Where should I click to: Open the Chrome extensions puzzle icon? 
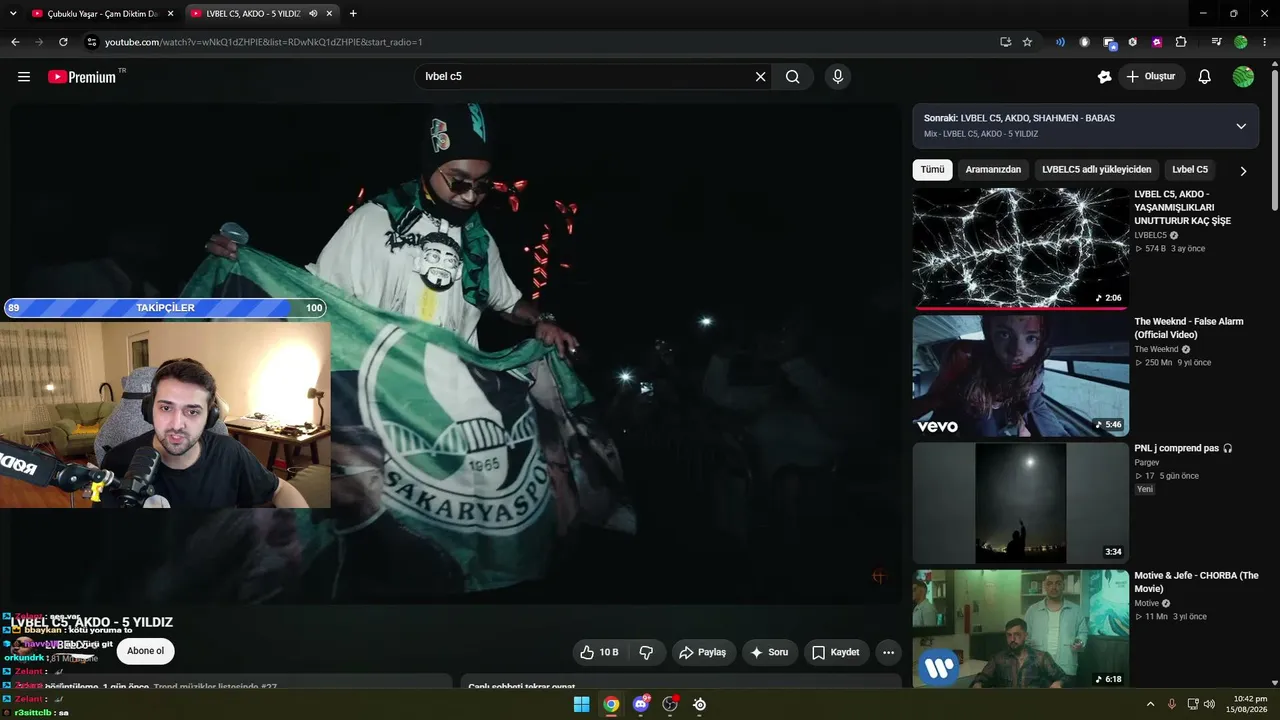(x=1181, y=42)
